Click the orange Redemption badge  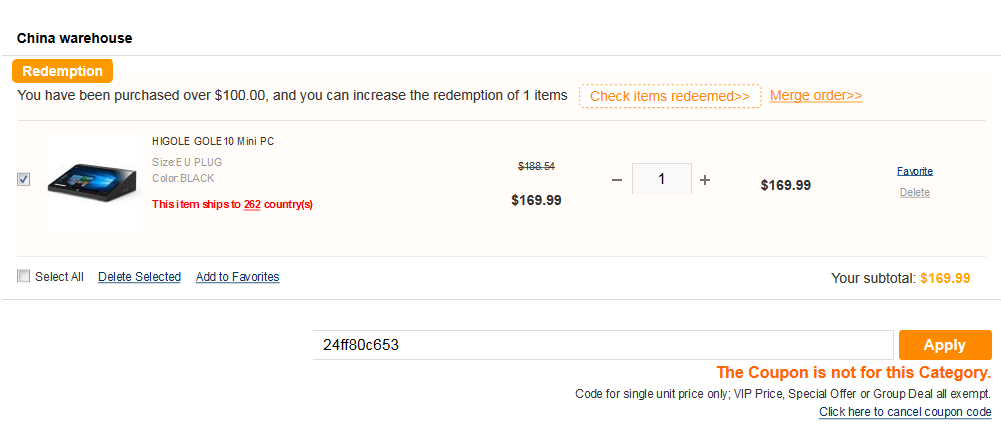pos(62,71)
